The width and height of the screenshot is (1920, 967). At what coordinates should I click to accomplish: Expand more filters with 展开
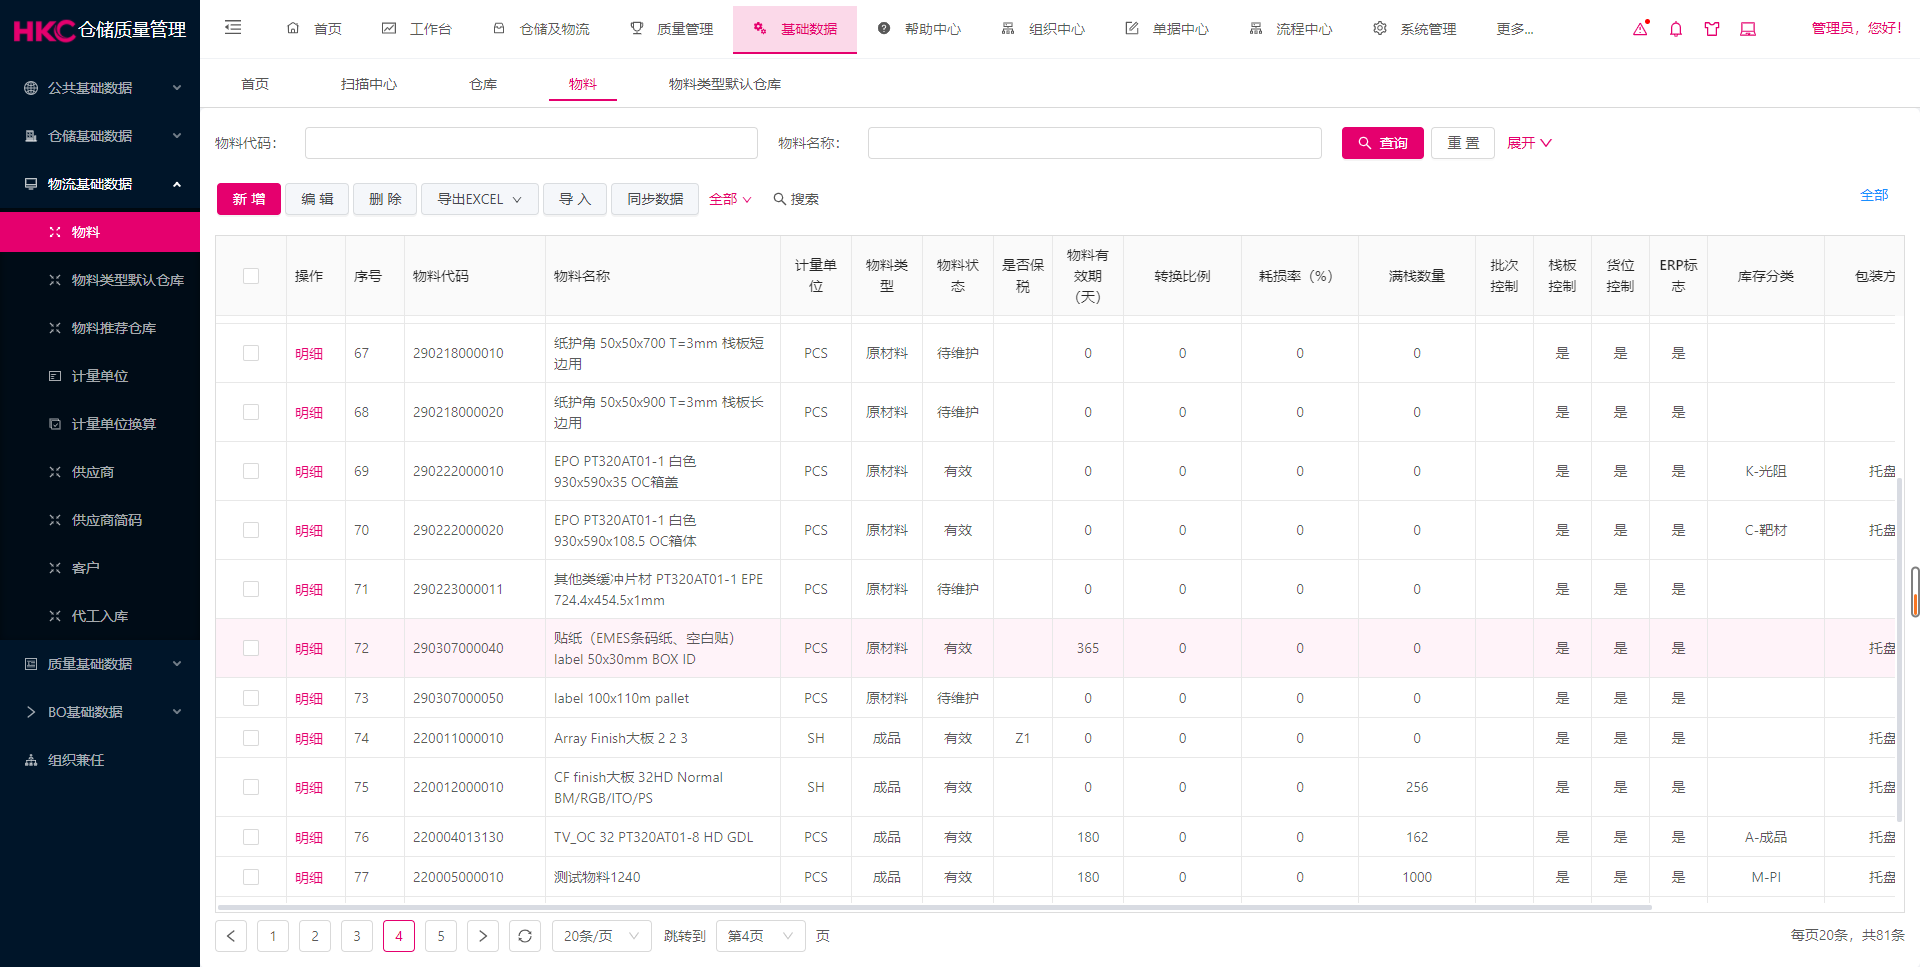(x=1529, y=143)
